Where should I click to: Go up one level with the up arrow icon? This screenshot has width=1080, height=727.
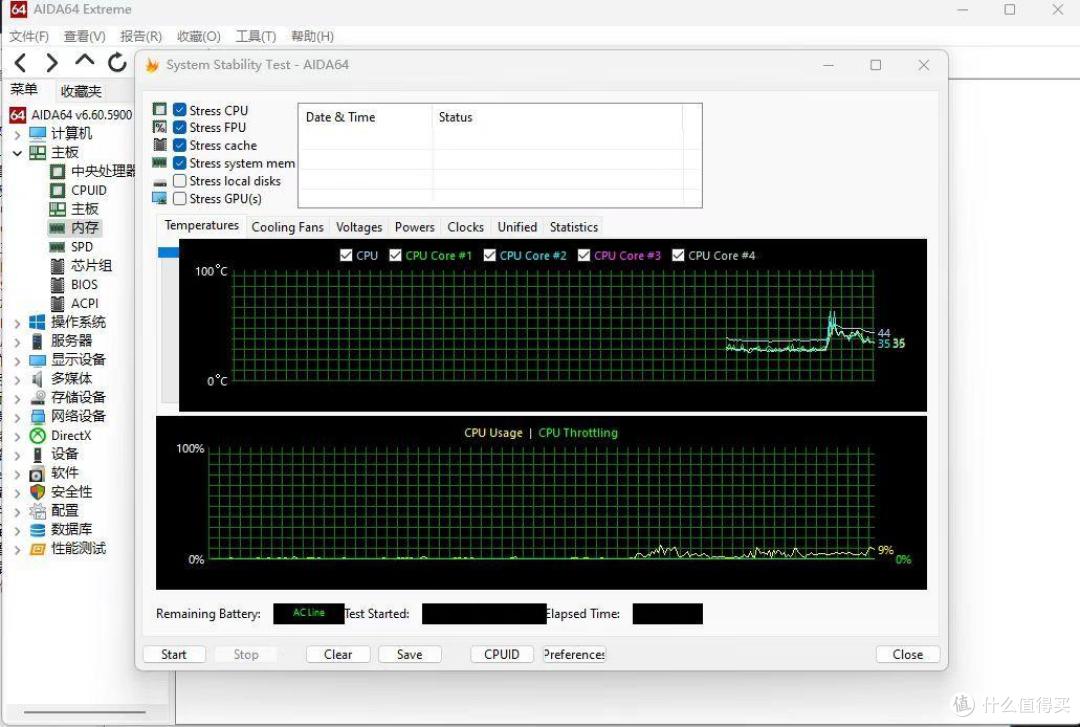click(x=85, y=61)
